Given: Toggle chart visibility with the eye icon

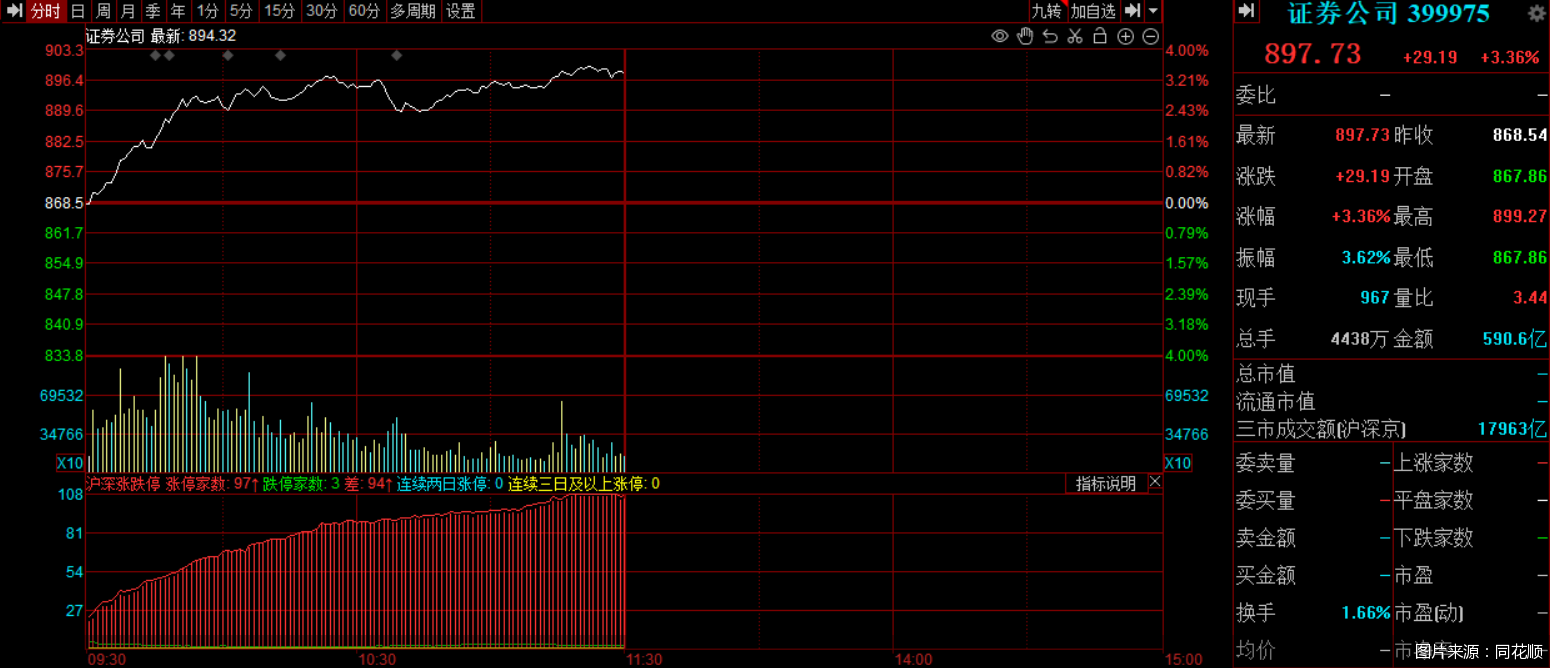Looking at the screenshot, I should click(999, 36).
